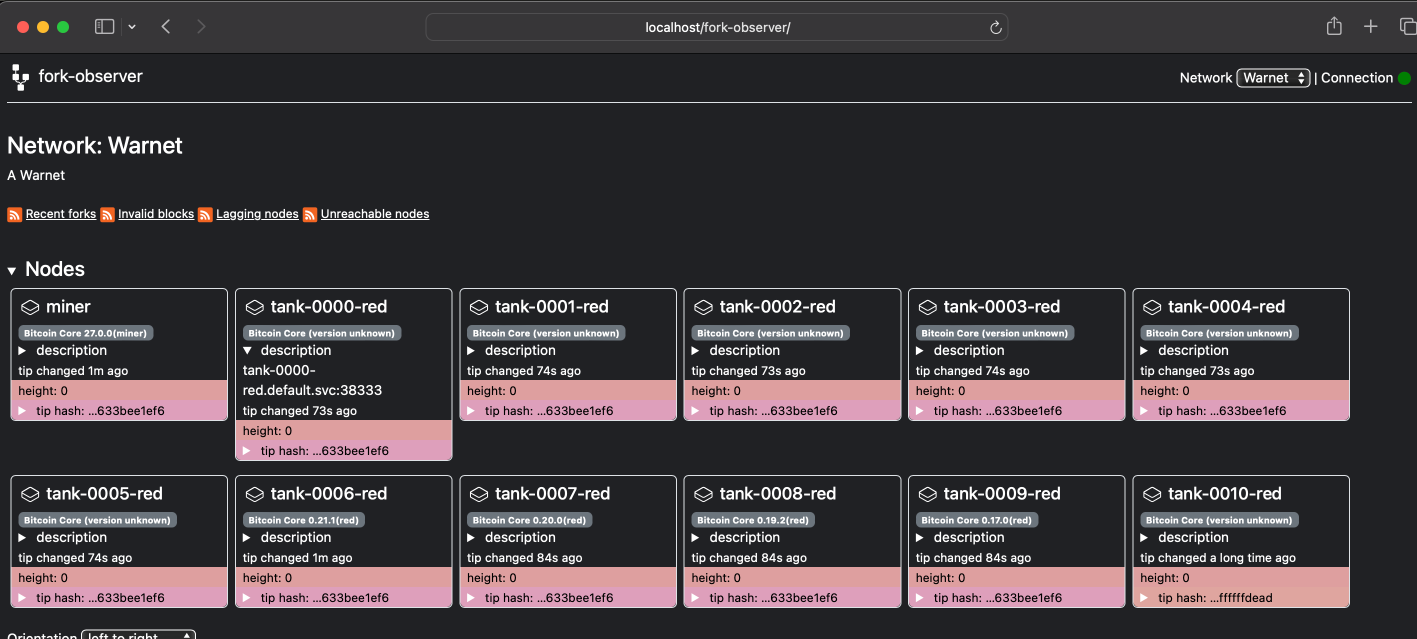
Task: Click the RSS icon beside Unreachable nodes
Action: click(310, 215)
